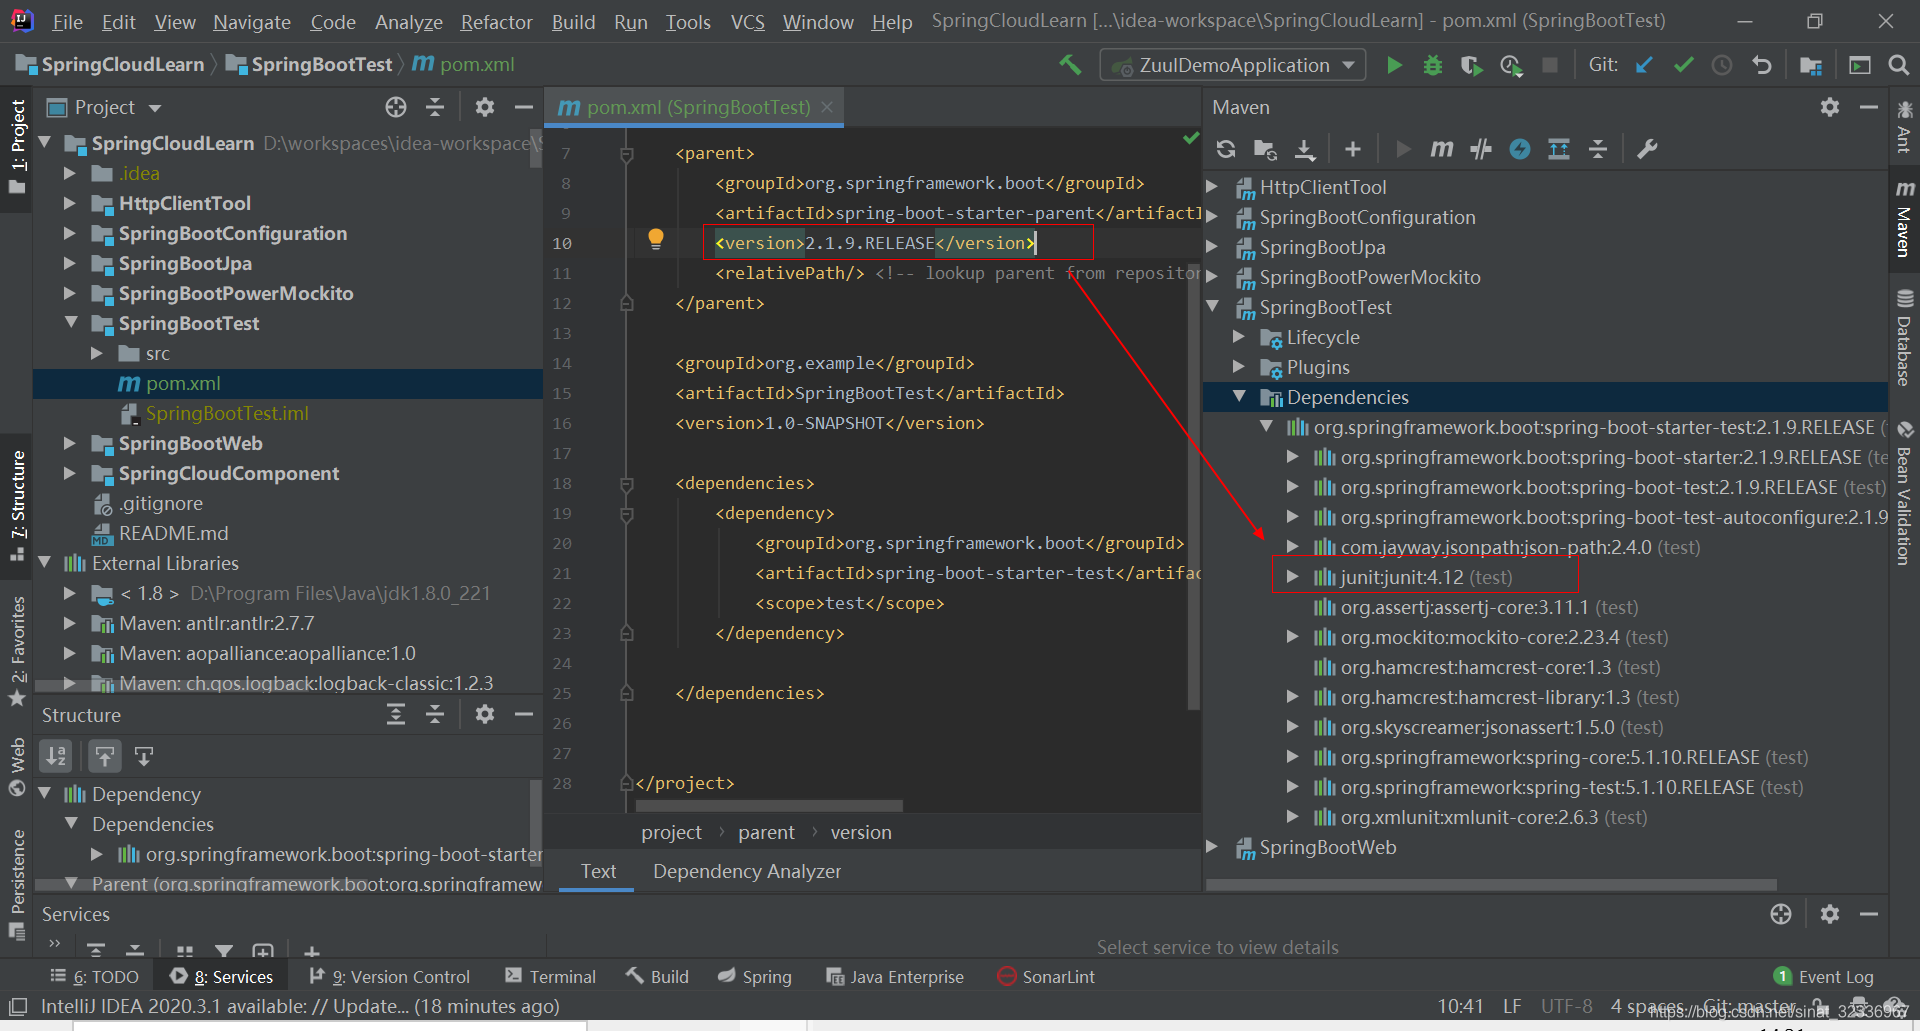Execute Maven goal via the m icon
Viewport: 1920px width, 1031px height.
1441,149
